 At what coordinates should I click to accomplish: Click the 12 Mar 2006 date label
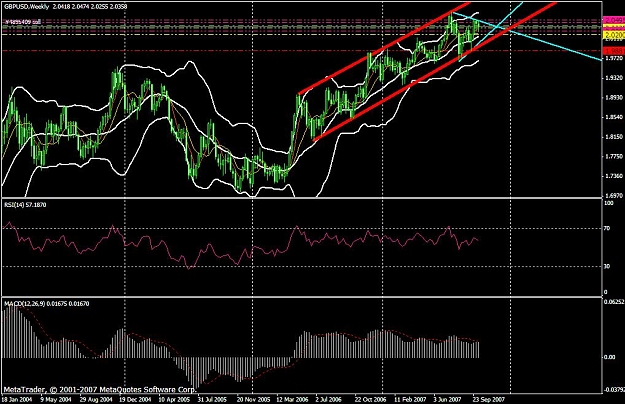click(x=293, y=399)
